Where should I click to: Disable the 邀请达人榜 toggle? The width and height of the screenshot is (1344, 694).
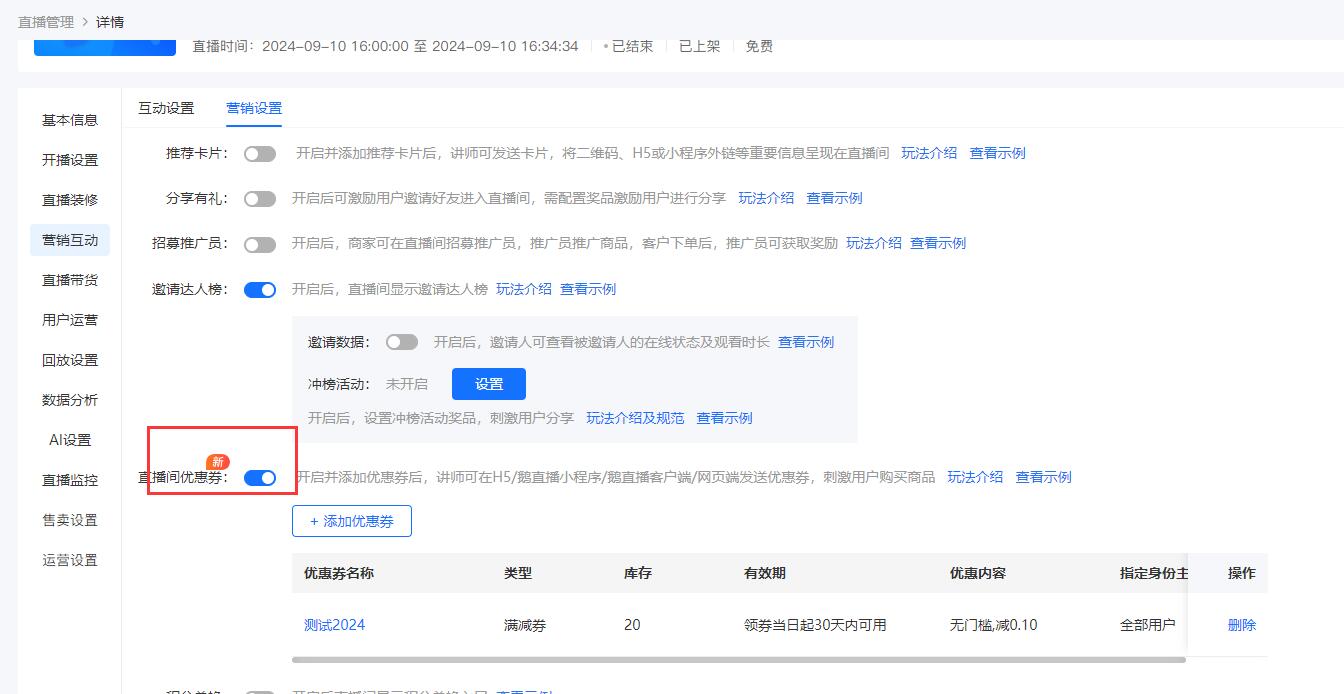[x=260, y=289]
